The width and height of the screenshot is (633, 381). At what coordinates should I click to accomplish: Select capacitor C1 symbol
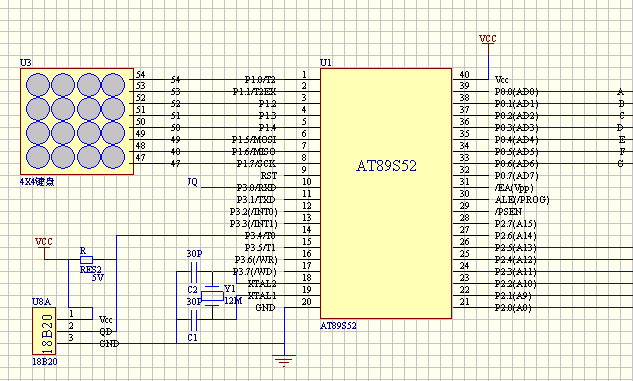(193, 320)
